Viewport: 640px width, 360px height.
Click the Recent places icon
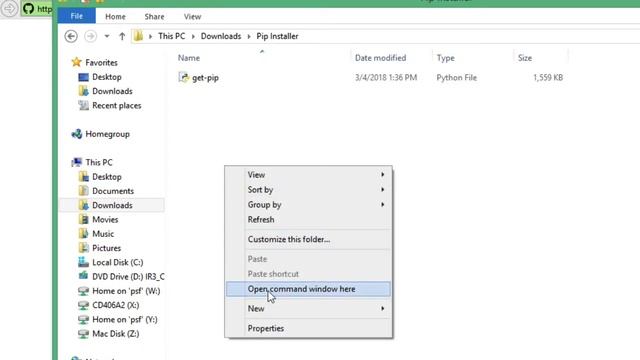tap(83, 105)
